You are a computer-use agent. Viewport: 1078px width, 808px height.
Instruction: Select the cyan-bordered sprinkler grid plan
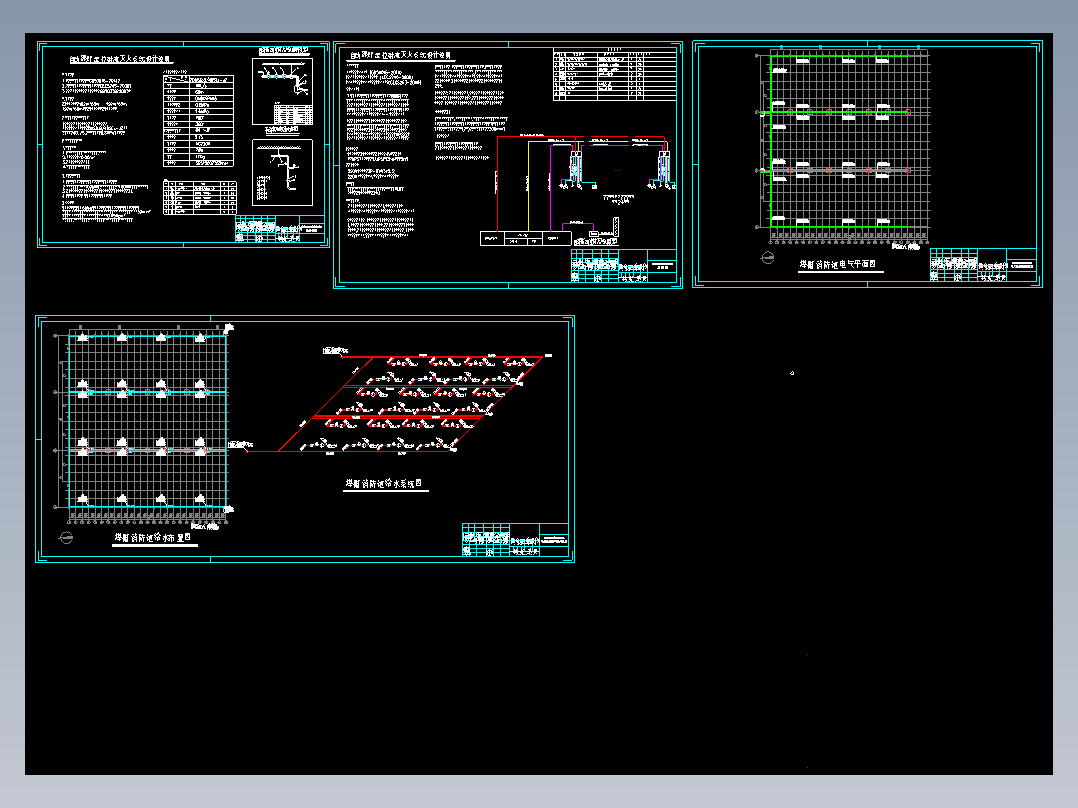point(147,422)
